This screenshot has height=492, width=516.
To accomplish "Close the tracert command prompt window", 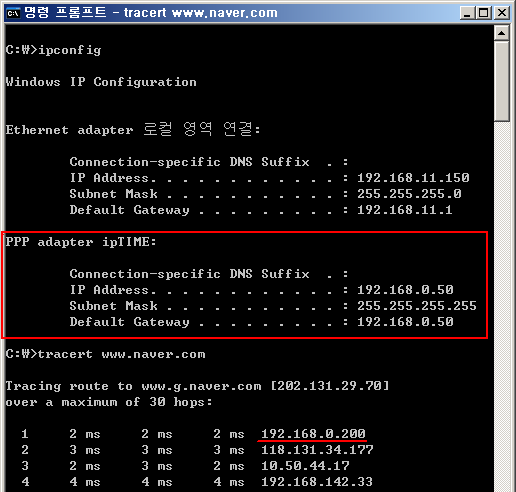I will 502,13.
